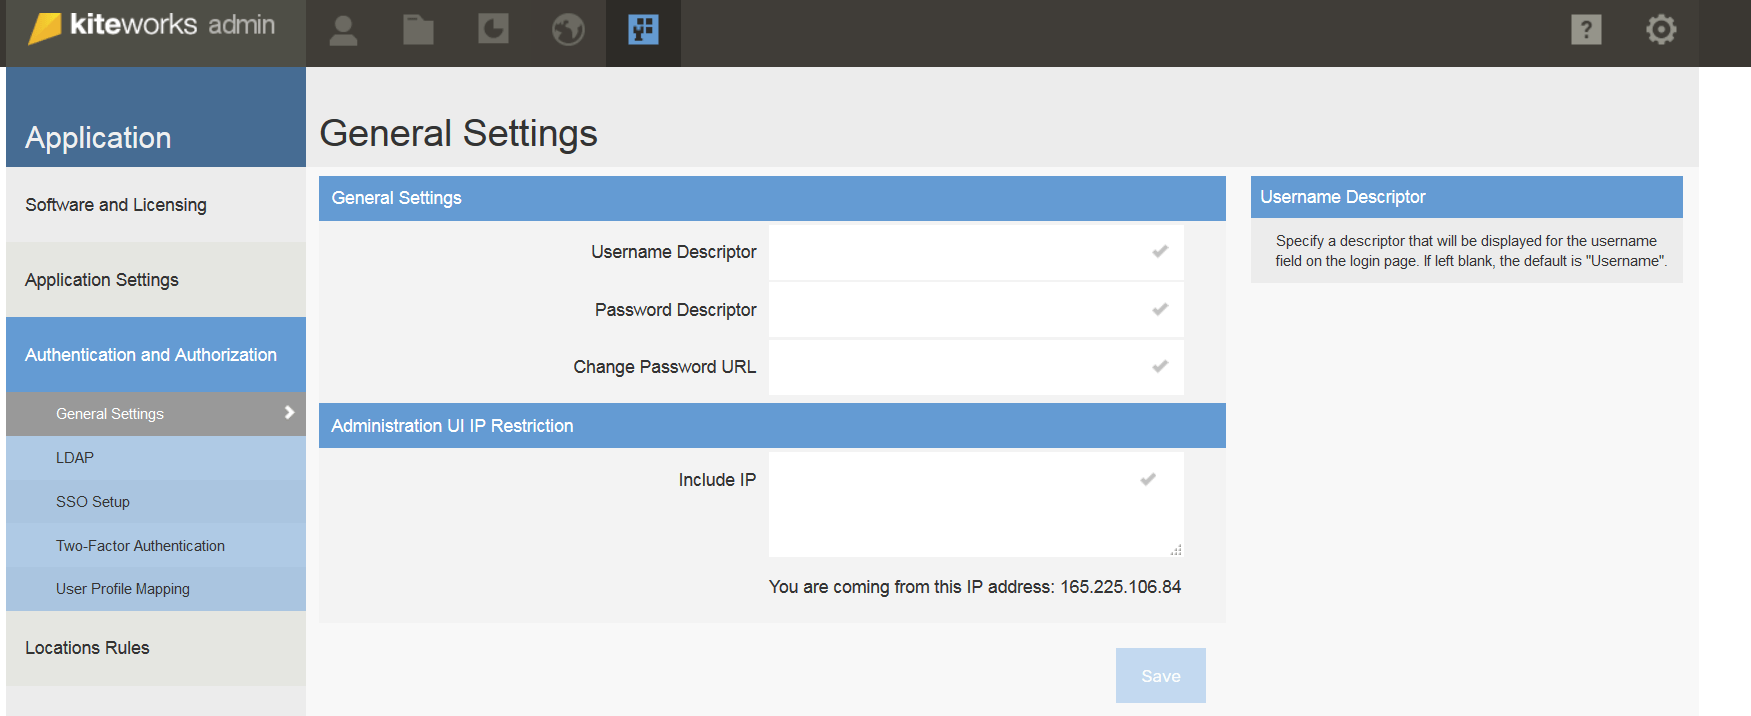Open SSO Setup page
Screen dimensions: 1751x716
tap(156, 501)
